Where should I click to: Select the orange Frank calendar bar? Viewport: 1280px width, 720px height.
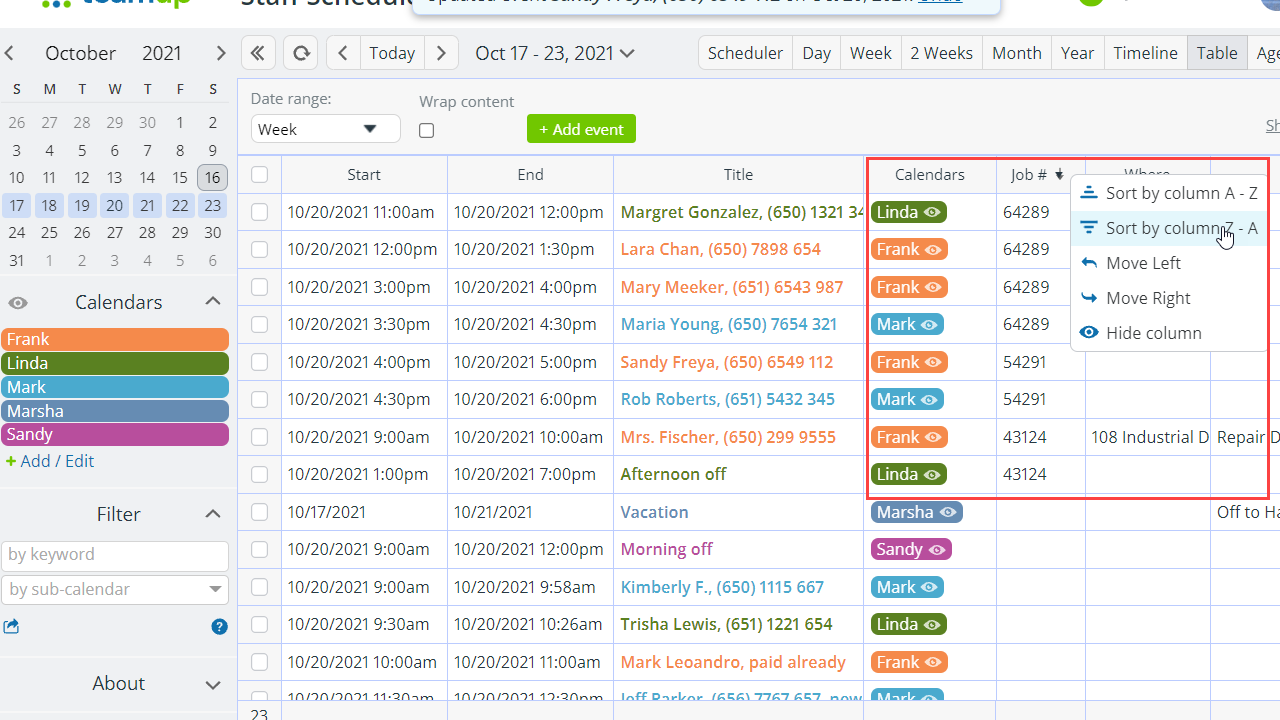(x=115, y=340)
